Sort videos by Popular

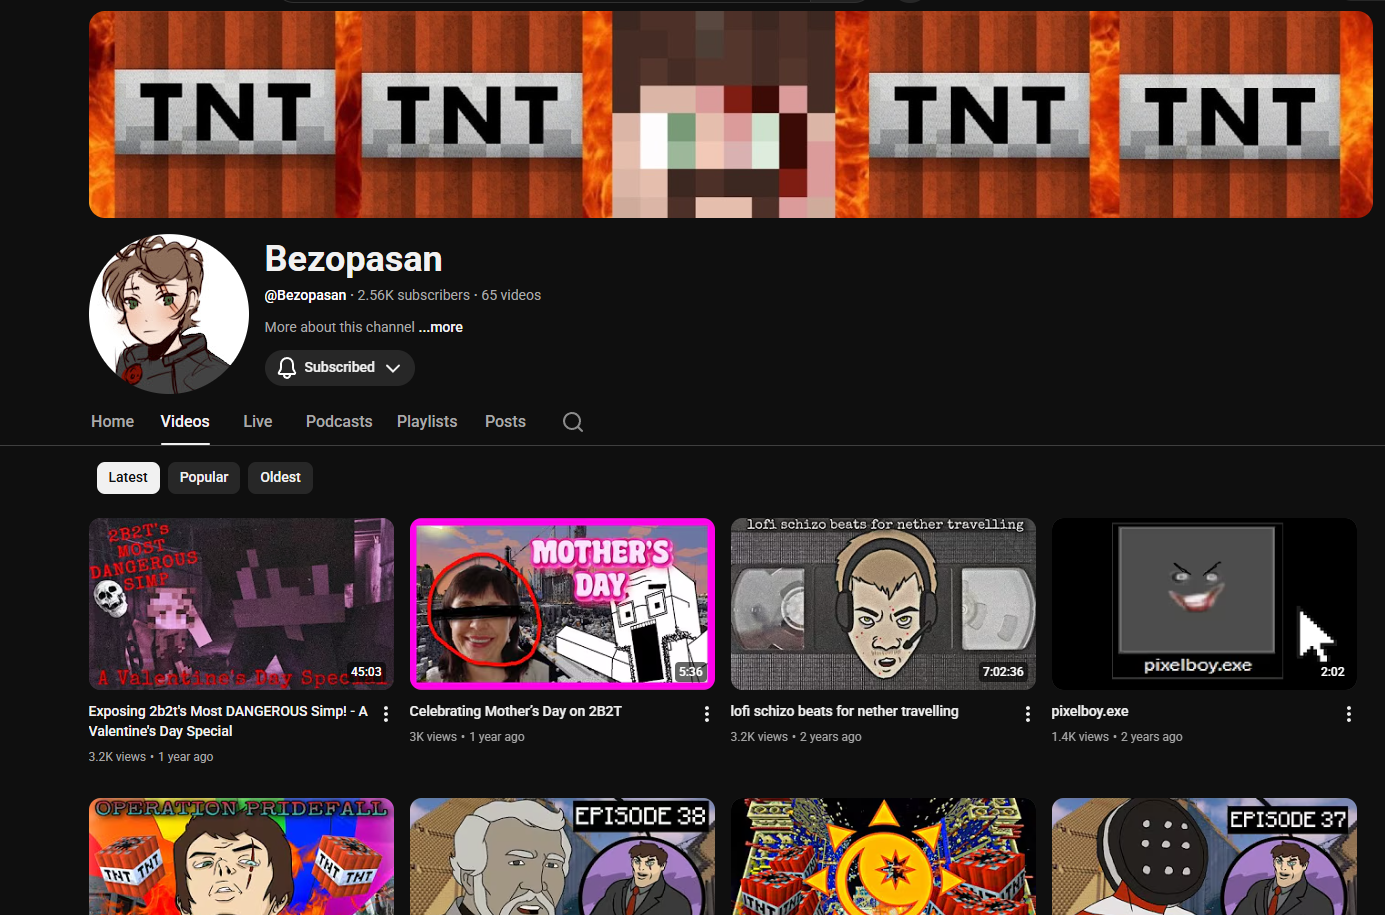click(204, 478)
